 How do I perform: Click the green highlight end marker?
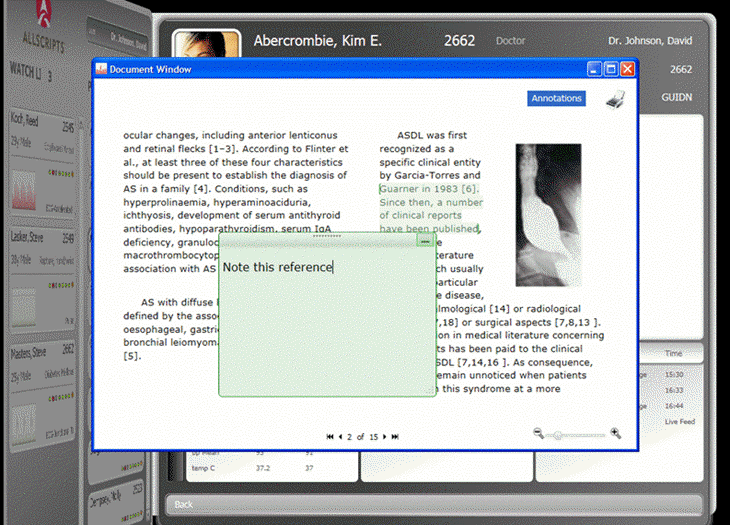pyautogui.click(x=480, y=229)
